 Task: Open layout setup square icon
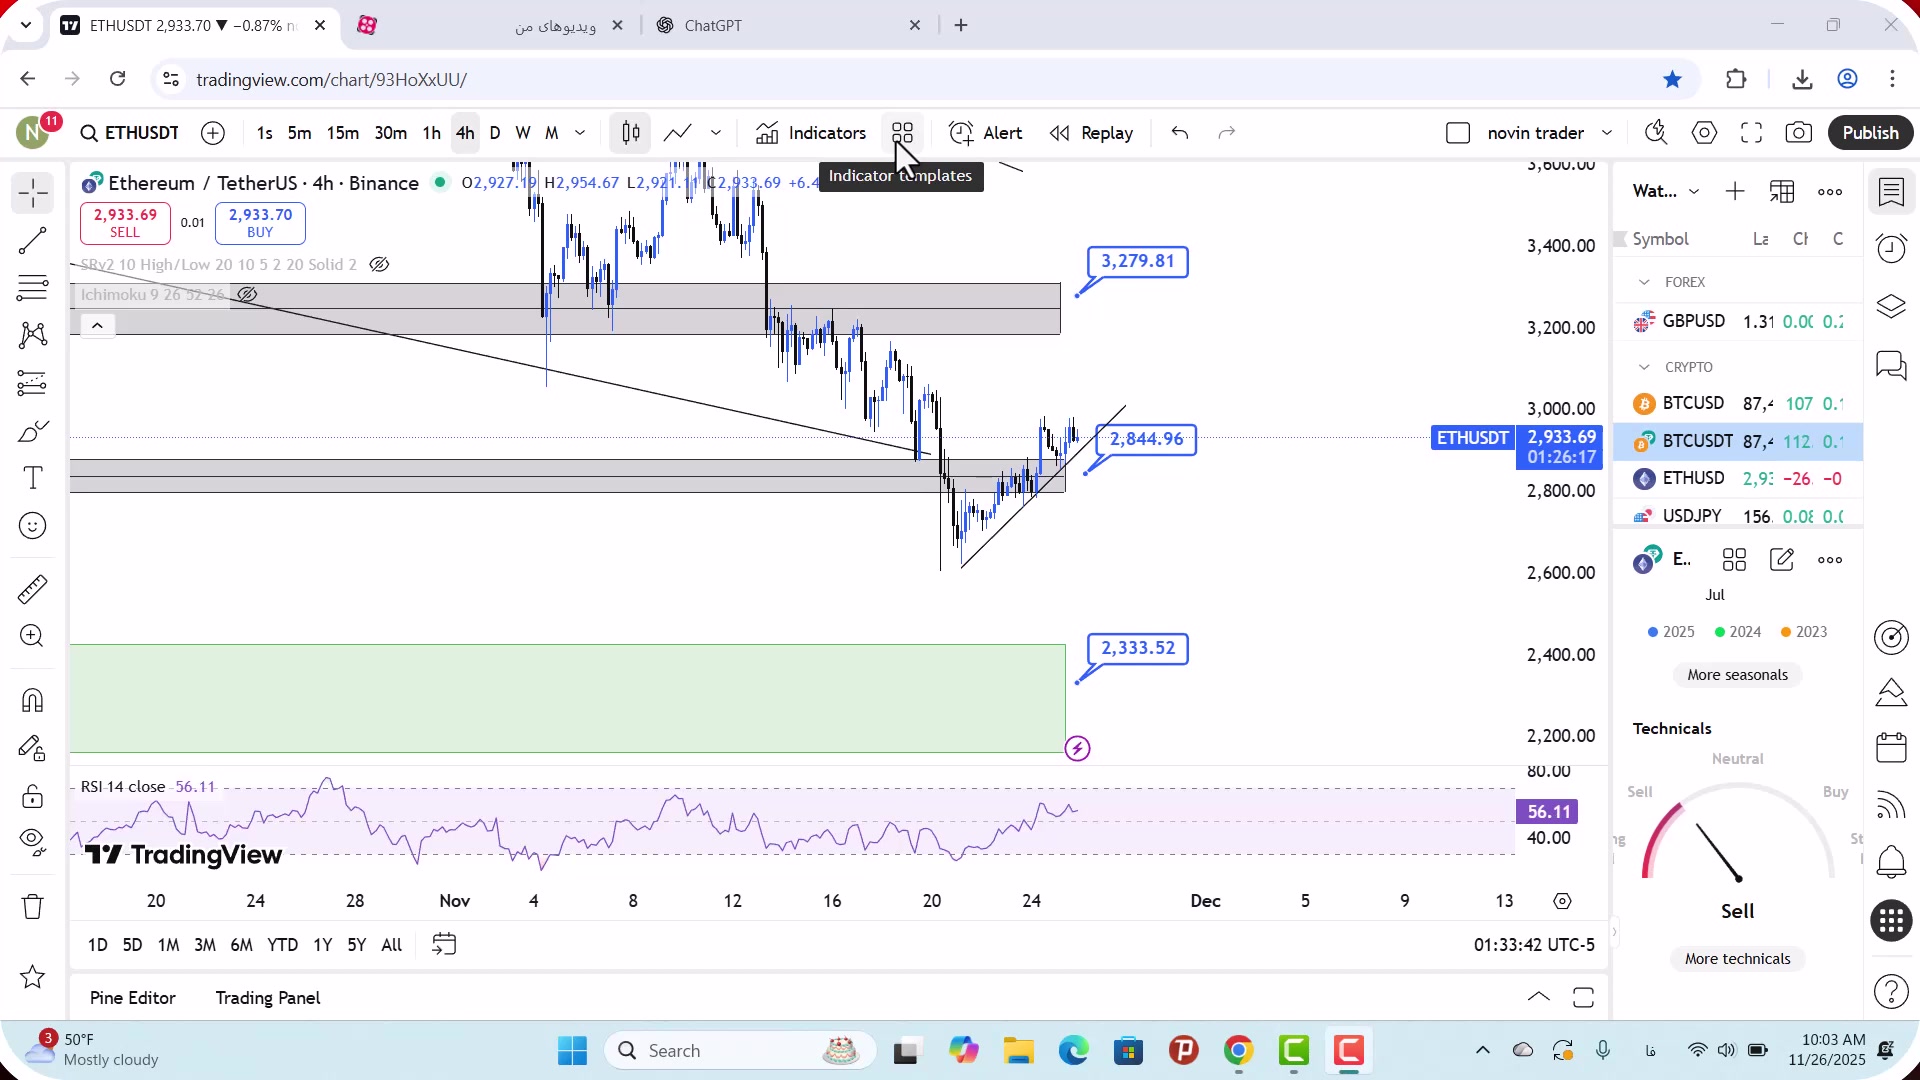coord(1458,133)
